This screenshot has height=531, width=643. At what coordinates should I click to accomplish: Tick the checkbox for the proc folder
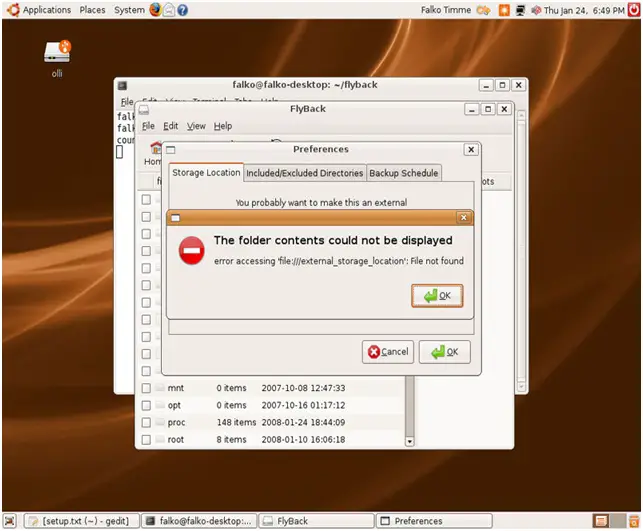pos(146,422)
